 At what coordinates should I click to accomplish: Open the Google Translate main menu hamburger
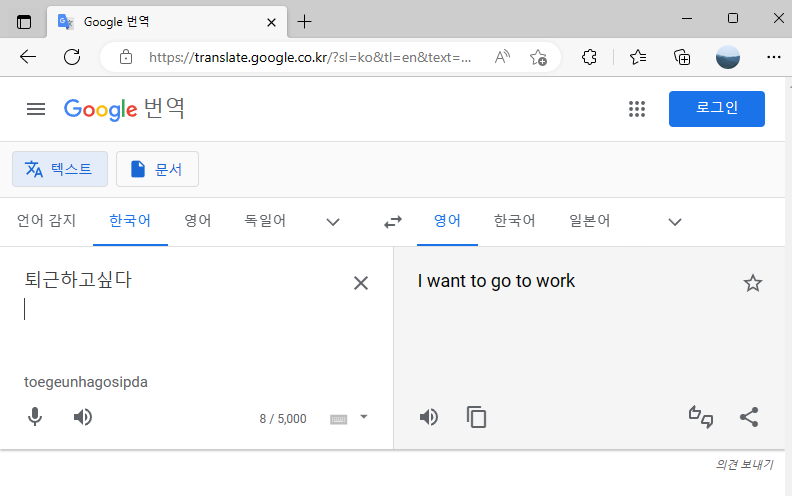click(x=36, y=109)
